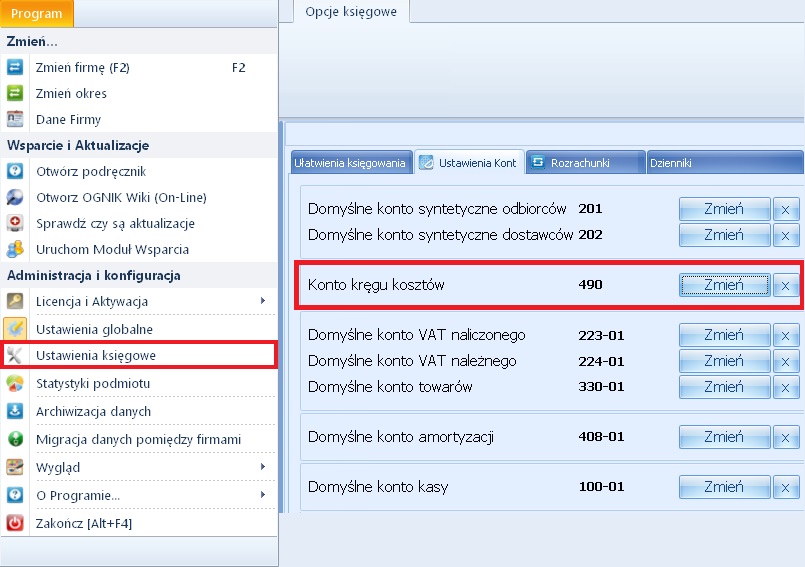Click Zmień for Domyślne konto kasy
The image size is (805, 567).
(x=724, y=487)
